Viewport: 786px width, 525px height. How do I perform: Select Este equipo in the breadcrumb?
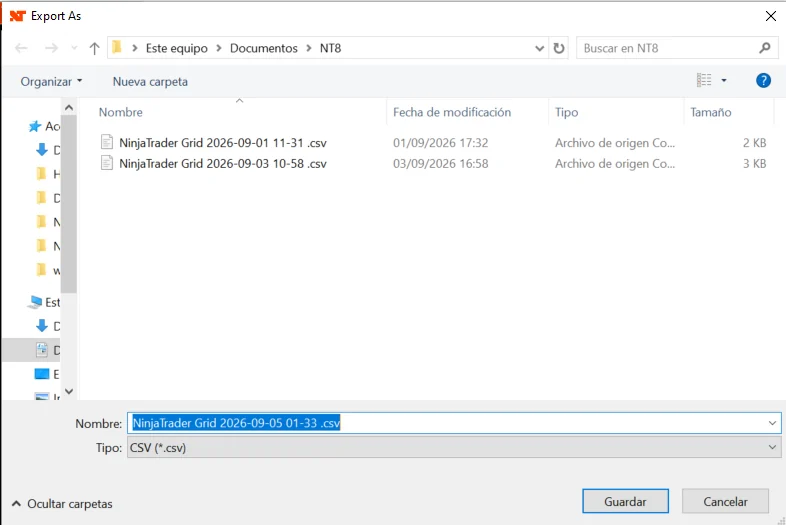[176, 48]
